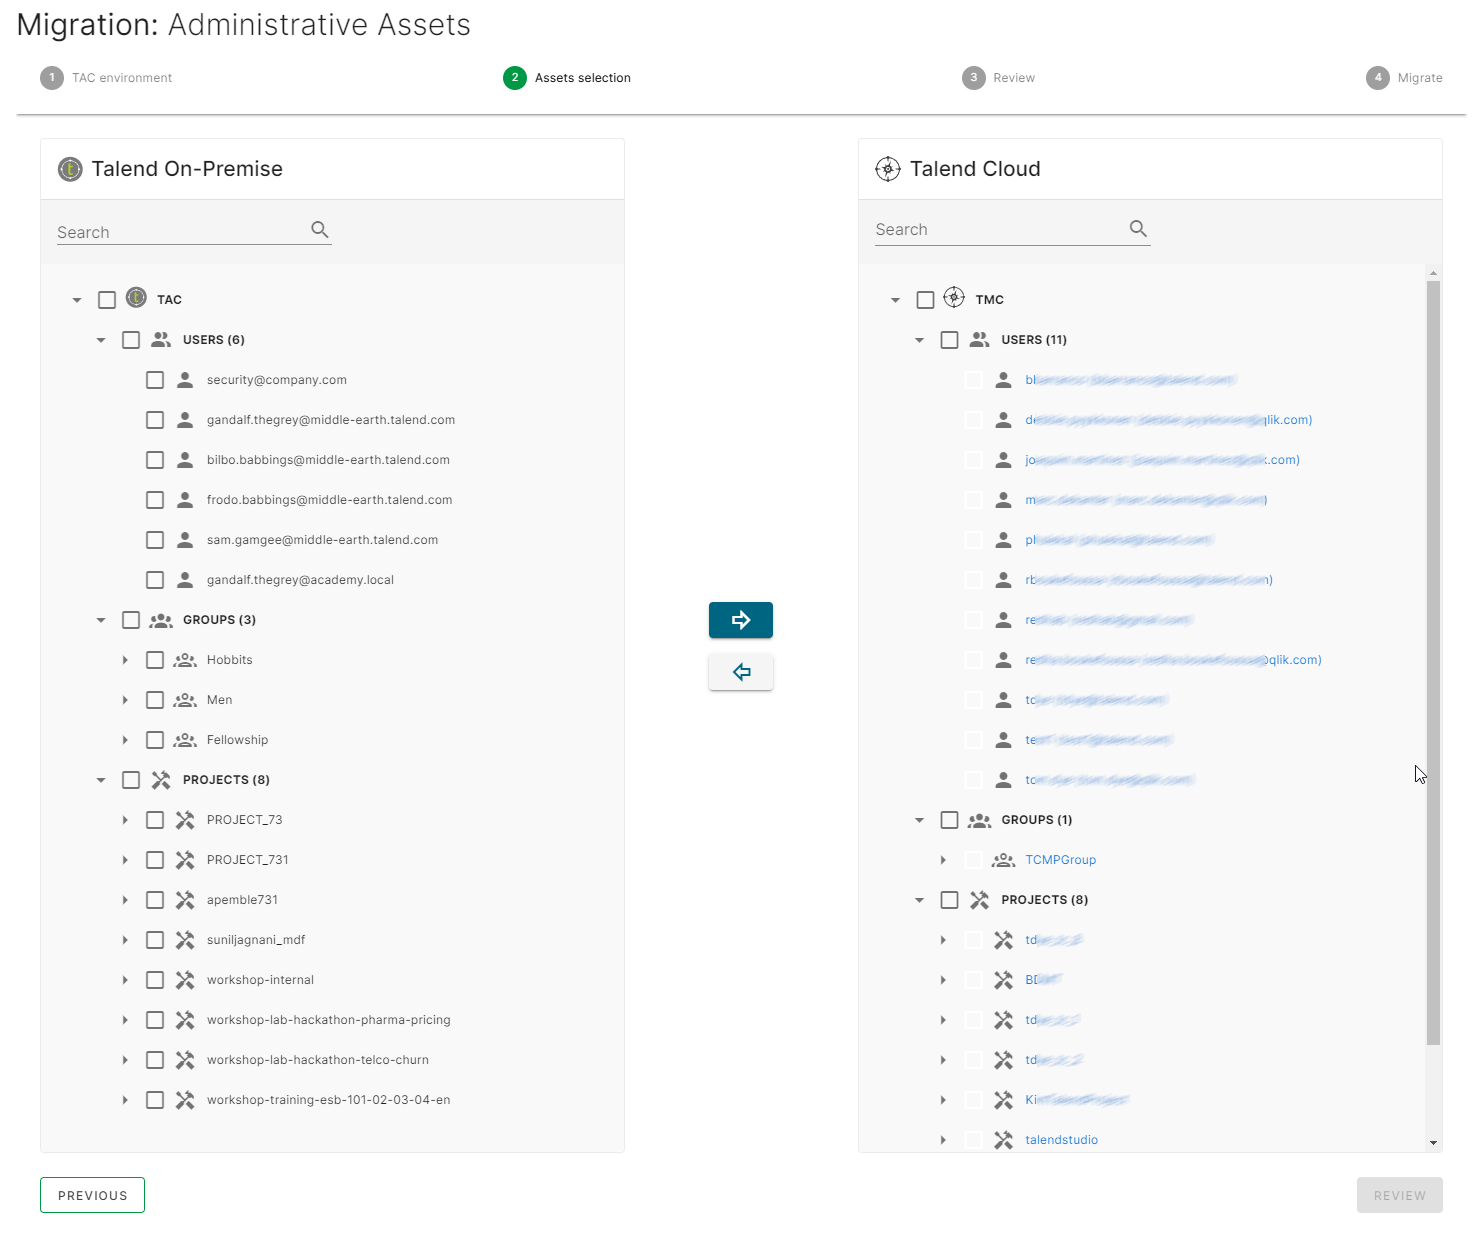Click the PROJECTS icon in the TMC tree
Screen dimensions: 1480x1246
978,899
